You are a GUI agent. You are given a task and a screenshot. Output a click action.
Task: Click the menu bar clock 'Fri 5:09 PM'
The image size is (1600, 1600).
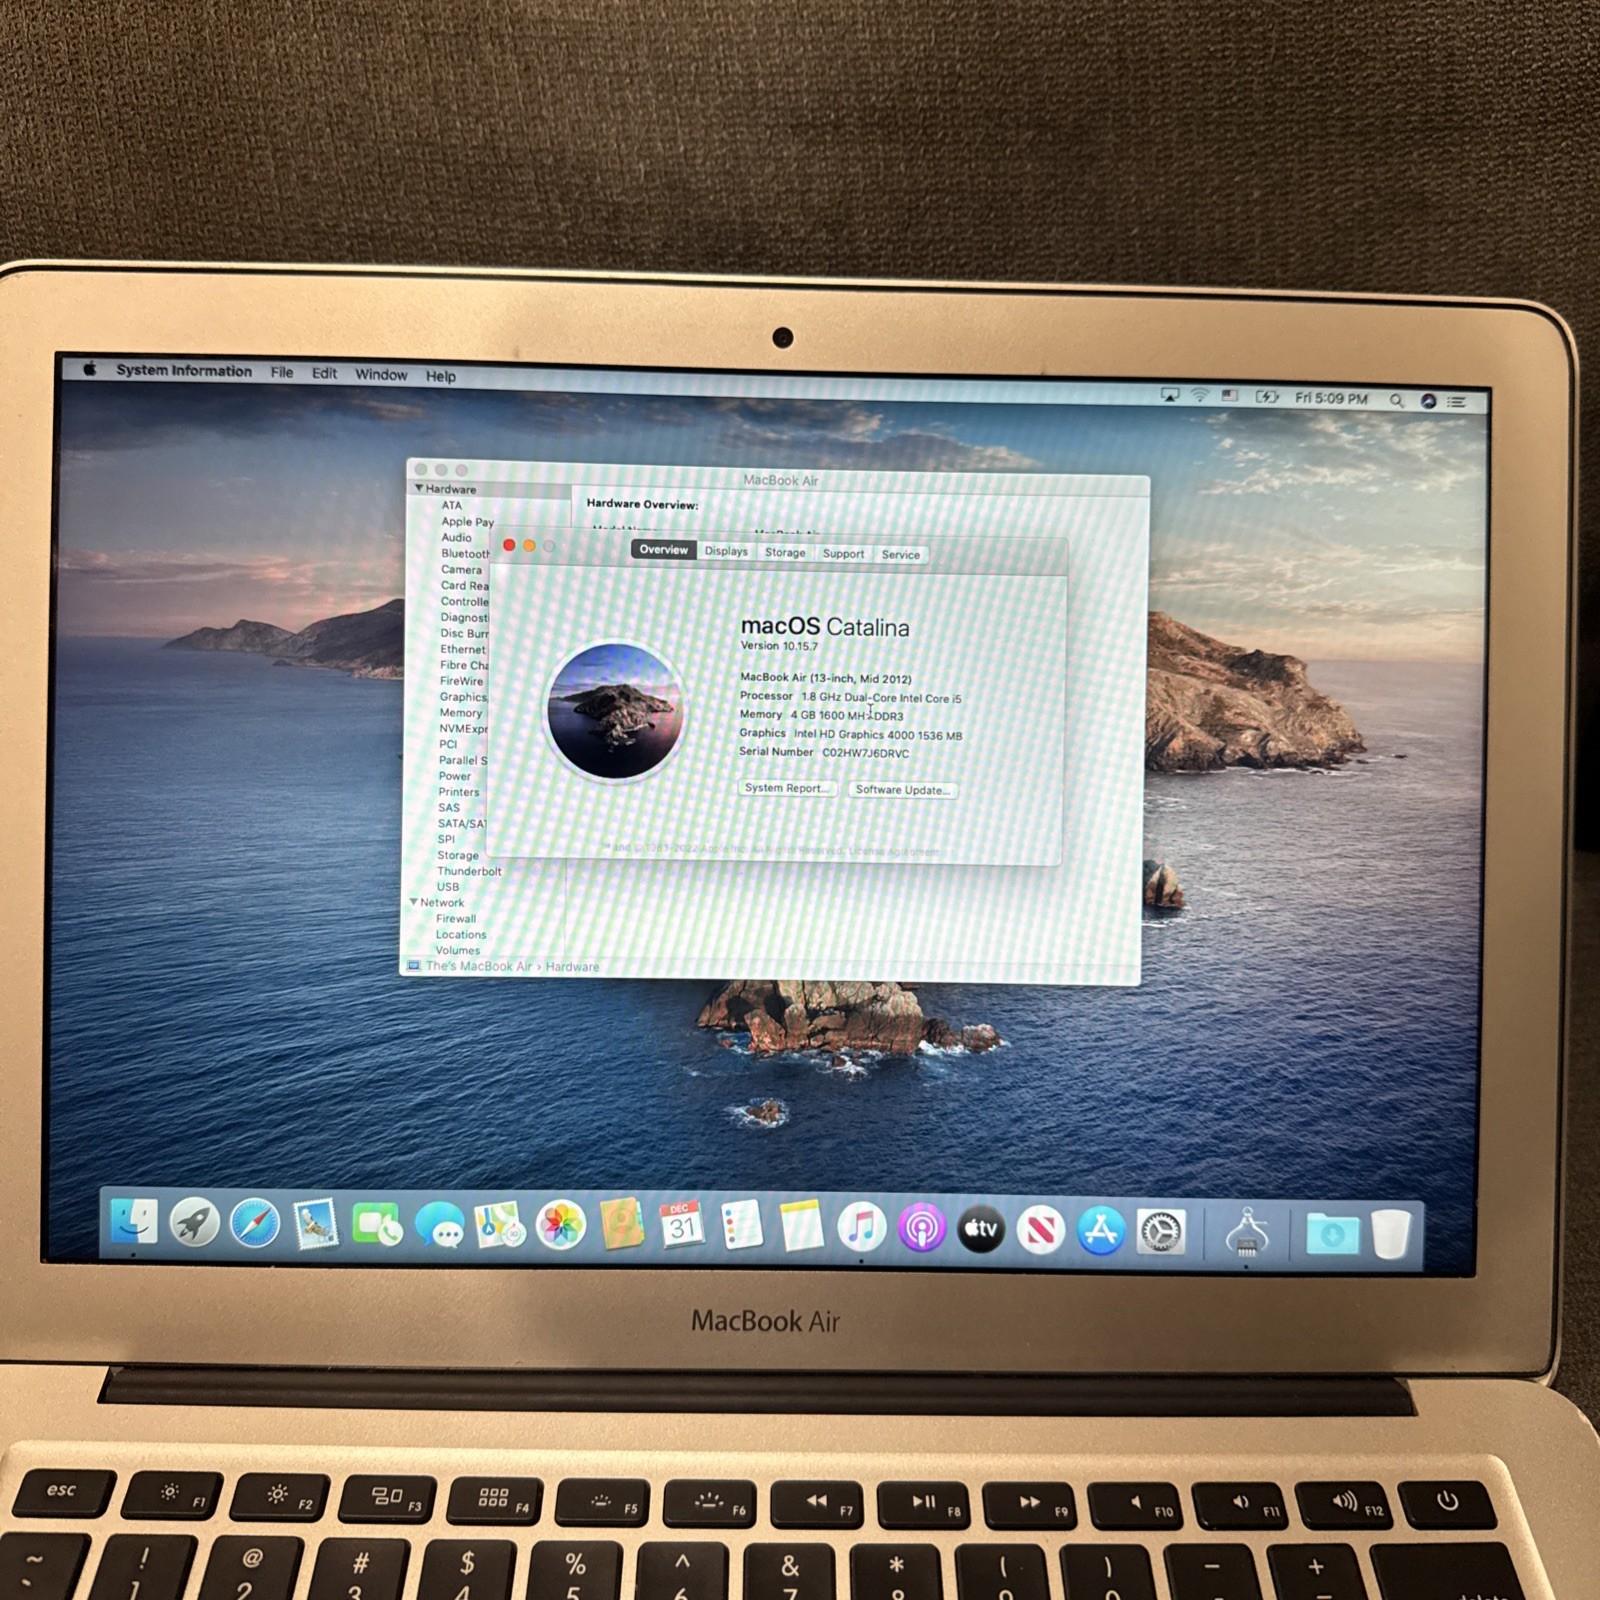1331,398
